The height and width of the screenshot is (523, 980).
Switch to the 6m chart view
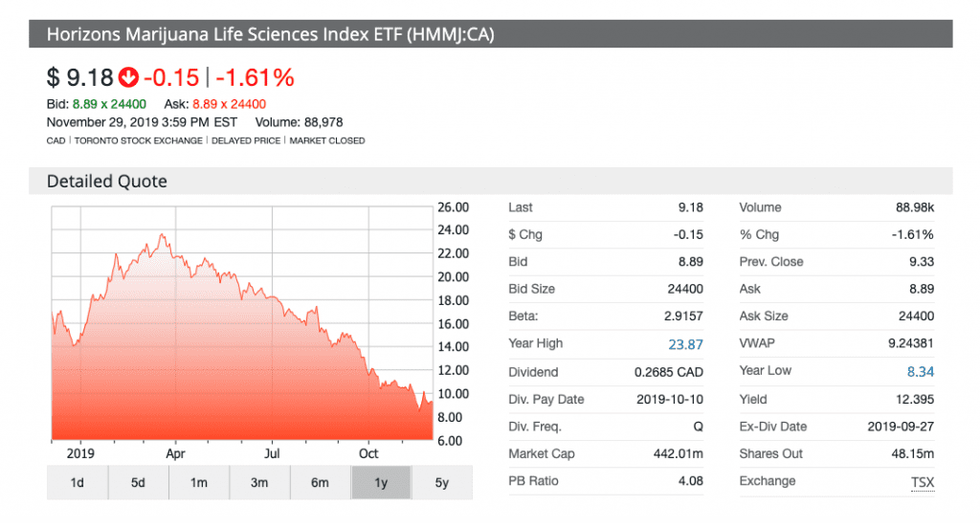320,483
